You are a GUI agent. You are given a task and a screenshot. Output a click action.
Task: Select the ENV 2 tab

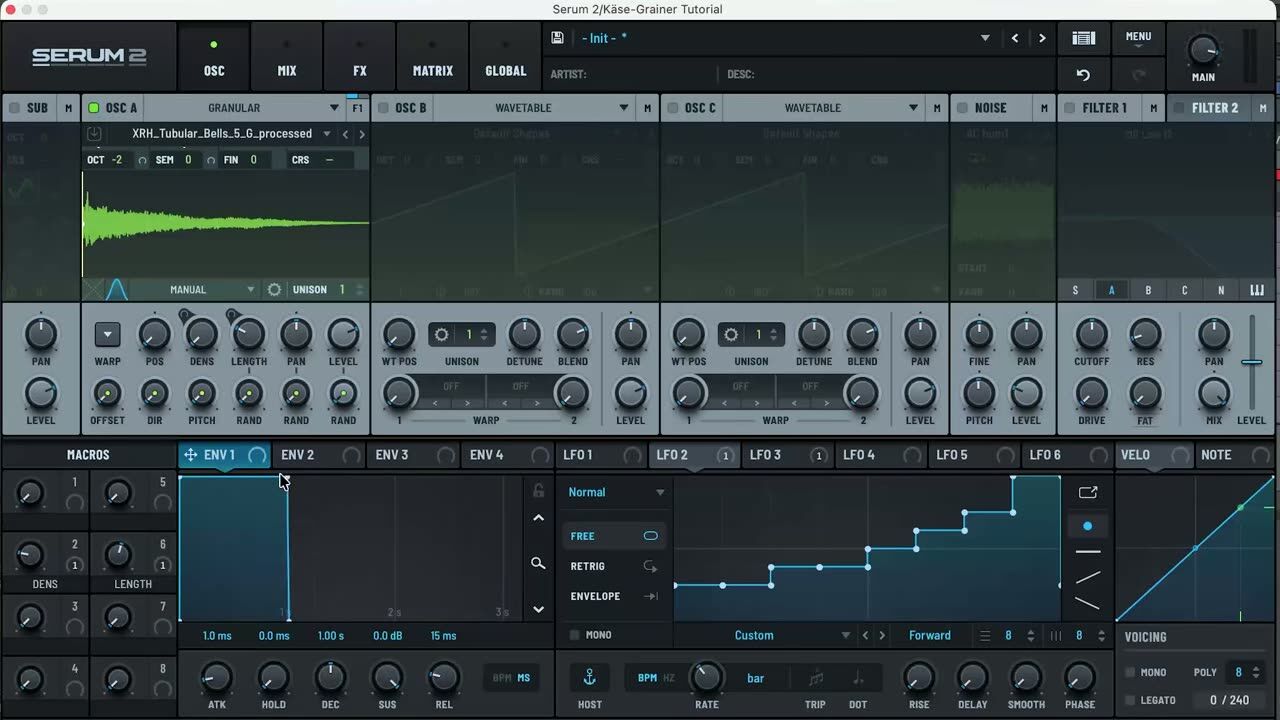[x=318, y=455]
